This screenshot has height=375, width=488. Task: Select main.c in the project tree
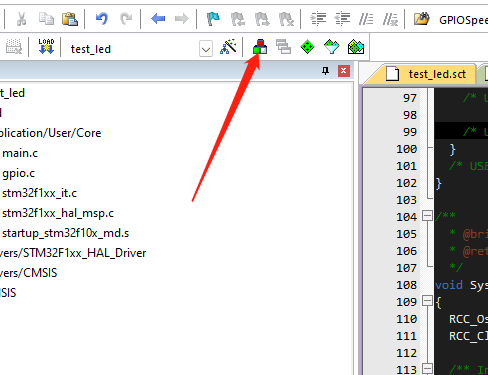[20, 153]
